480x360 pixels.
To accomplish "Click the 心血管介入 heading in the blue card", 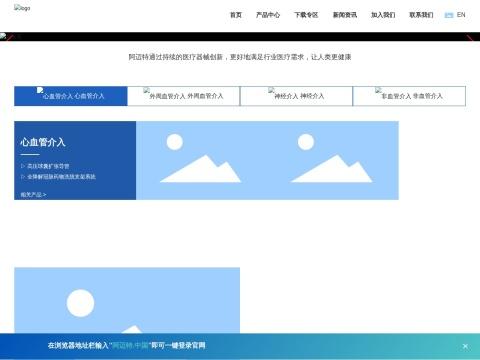I will 43,142.
